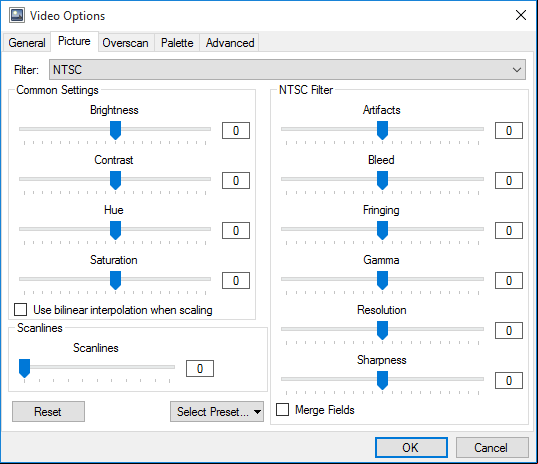Close the Video Options dialog
The width and height of the screenshot is (538, 464).
point(521,15)
